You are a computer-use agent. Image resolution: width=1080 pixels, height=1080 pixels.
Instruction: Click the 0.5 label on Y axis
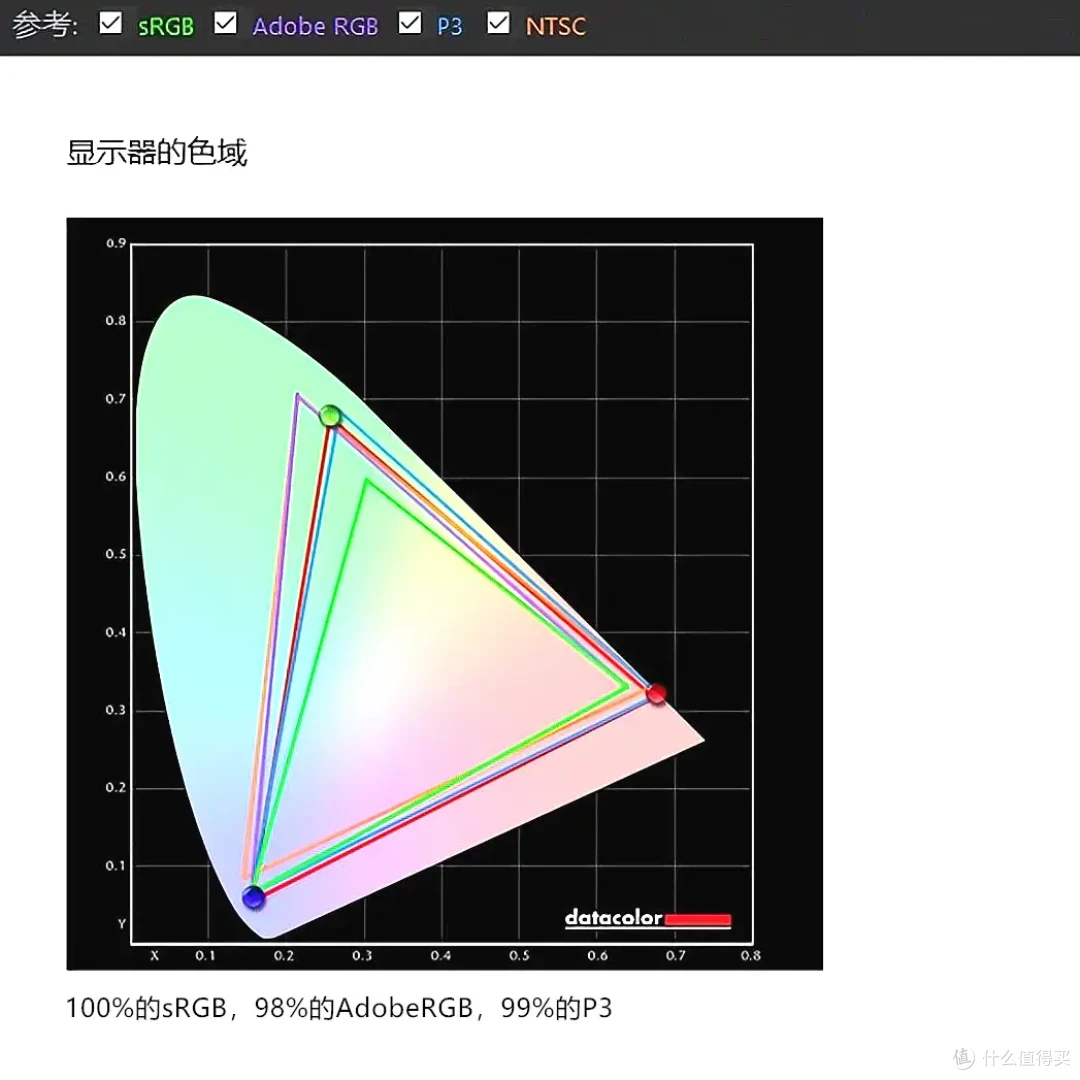(116, 554)
